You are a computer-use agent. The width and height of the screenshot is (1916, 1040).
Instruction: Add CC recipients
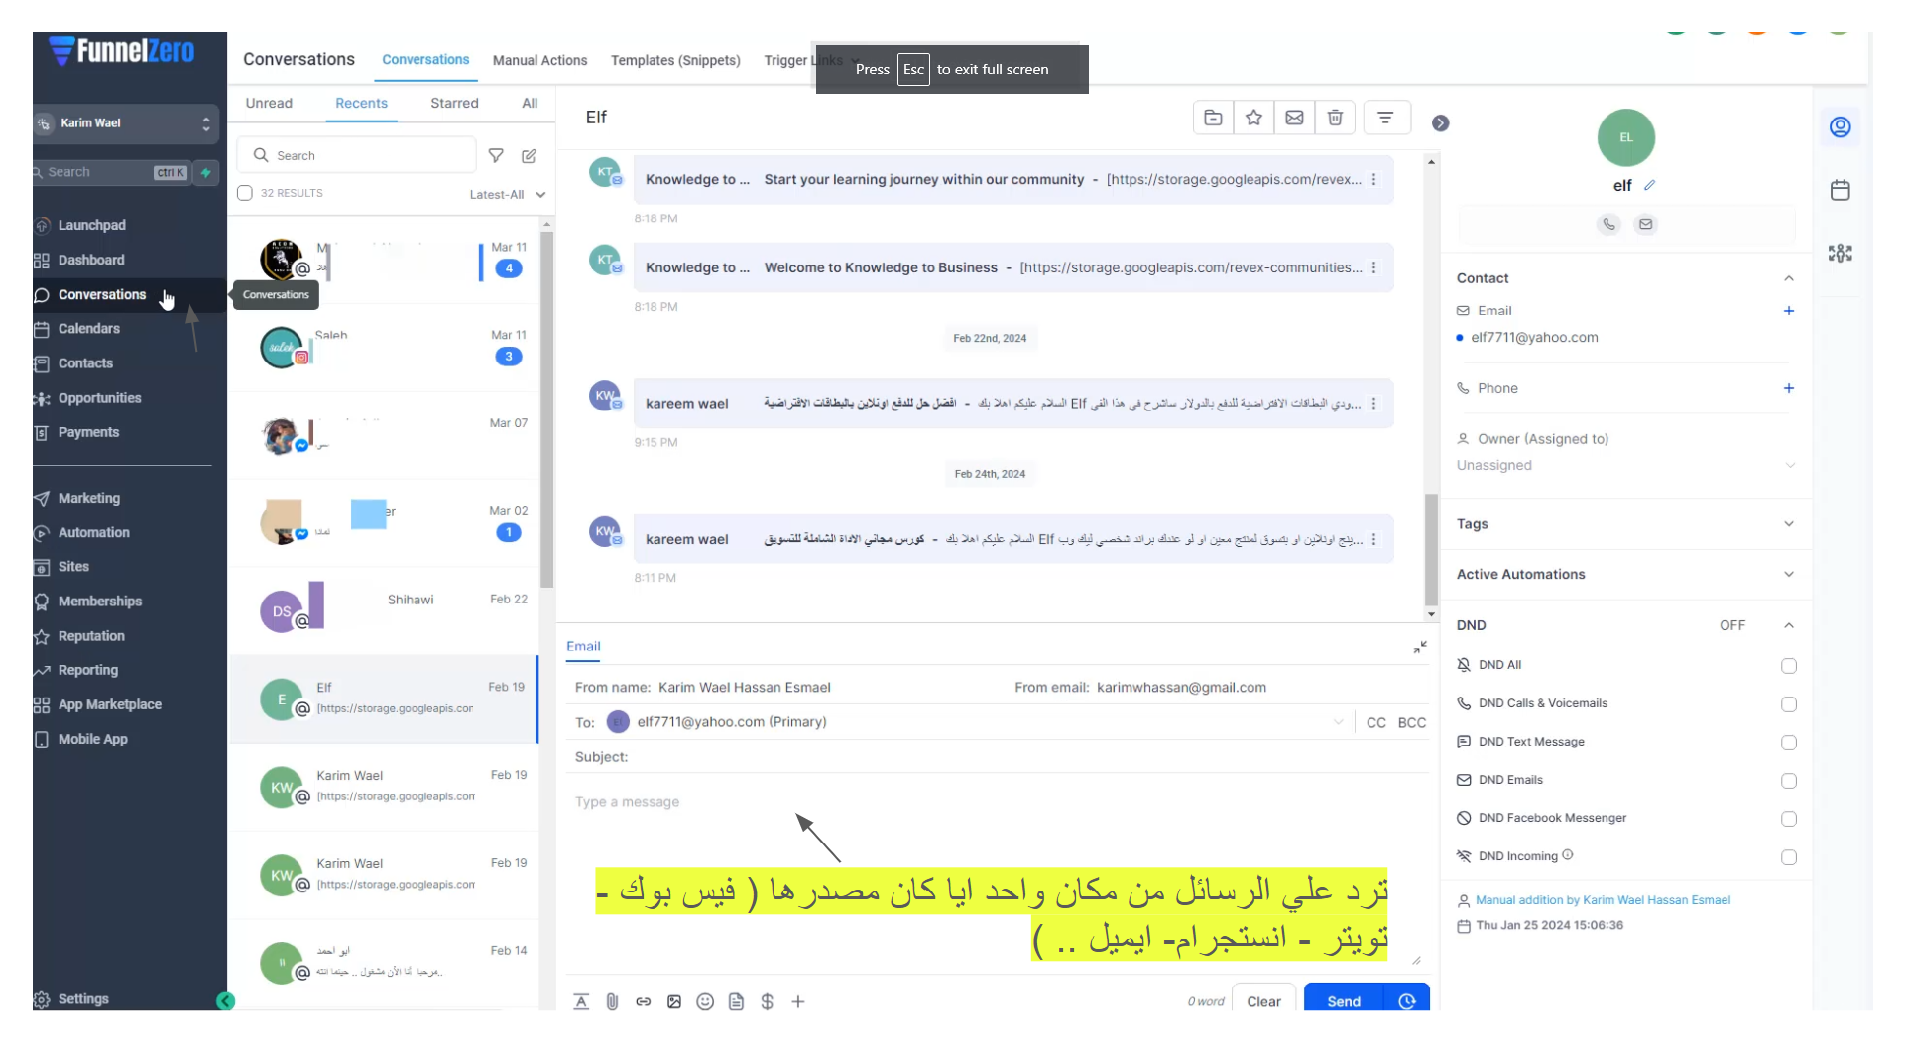click(x=1375, y=722)
